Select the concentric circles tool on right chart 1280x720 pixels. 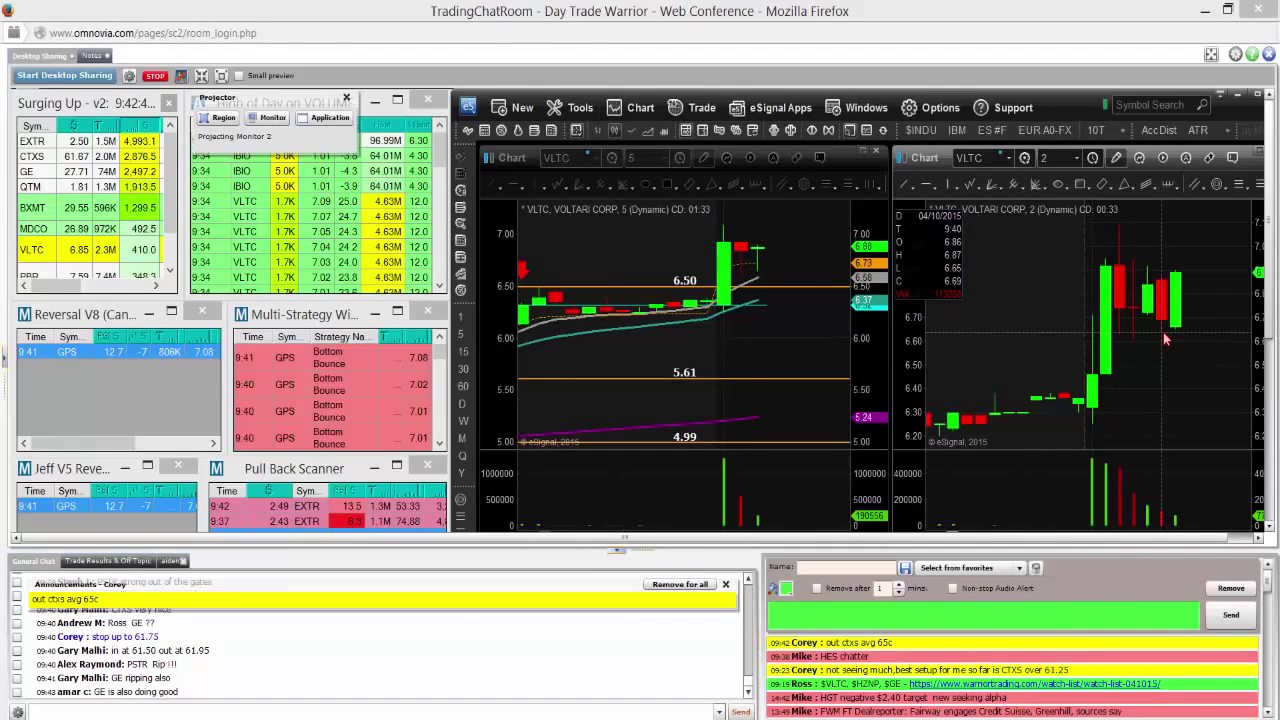[1217, 185]
